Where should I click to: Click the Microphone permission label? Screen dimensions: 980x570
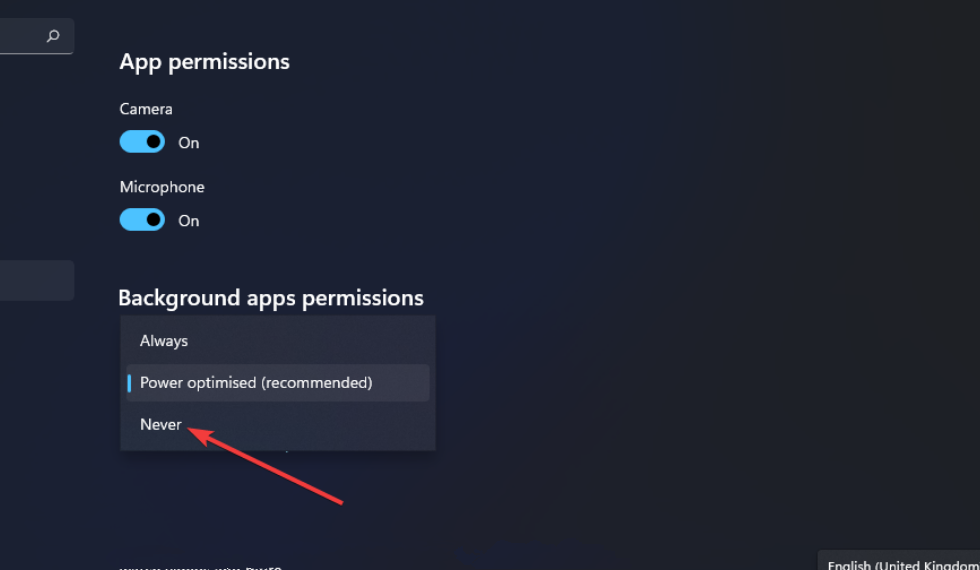point(162,187)
